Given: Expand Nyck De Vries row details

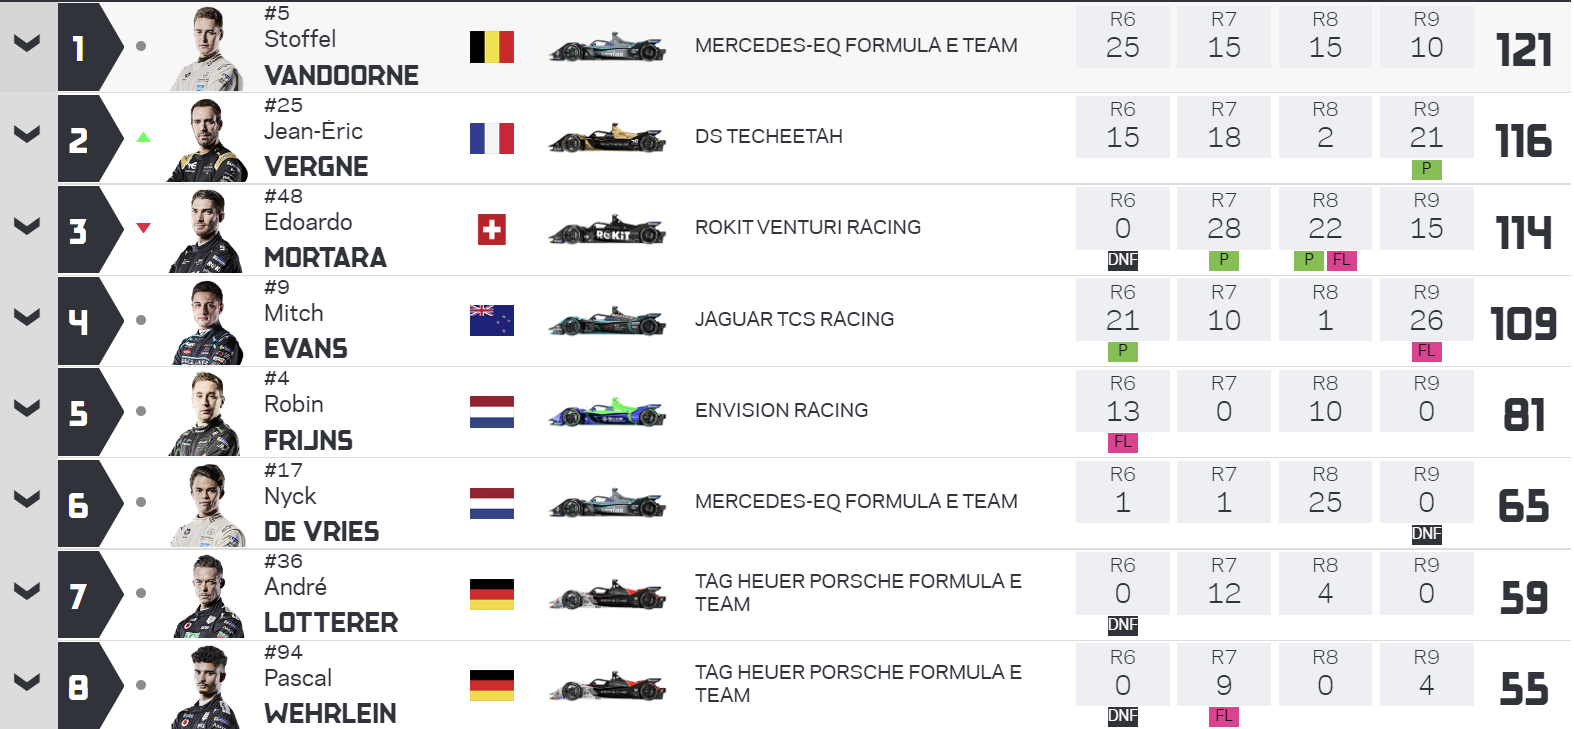Looking at the screenshot, I should 27,499.
